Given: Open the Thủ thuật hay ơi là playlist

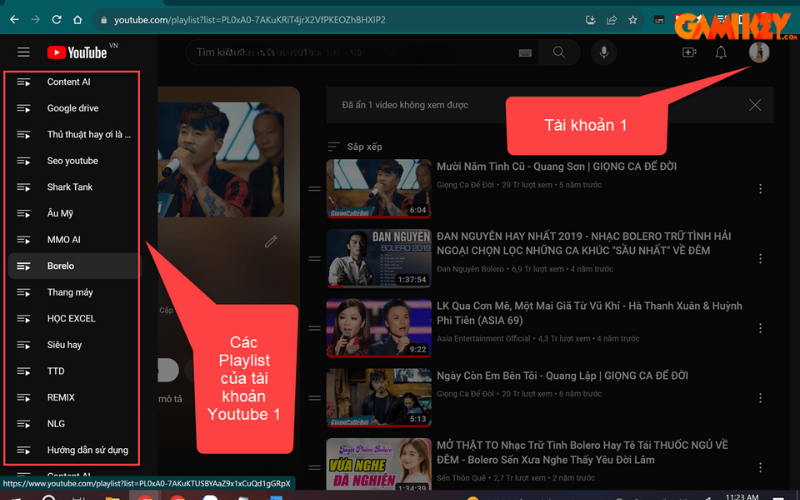Looking at the screenshot, I should [x=72, y=135].
